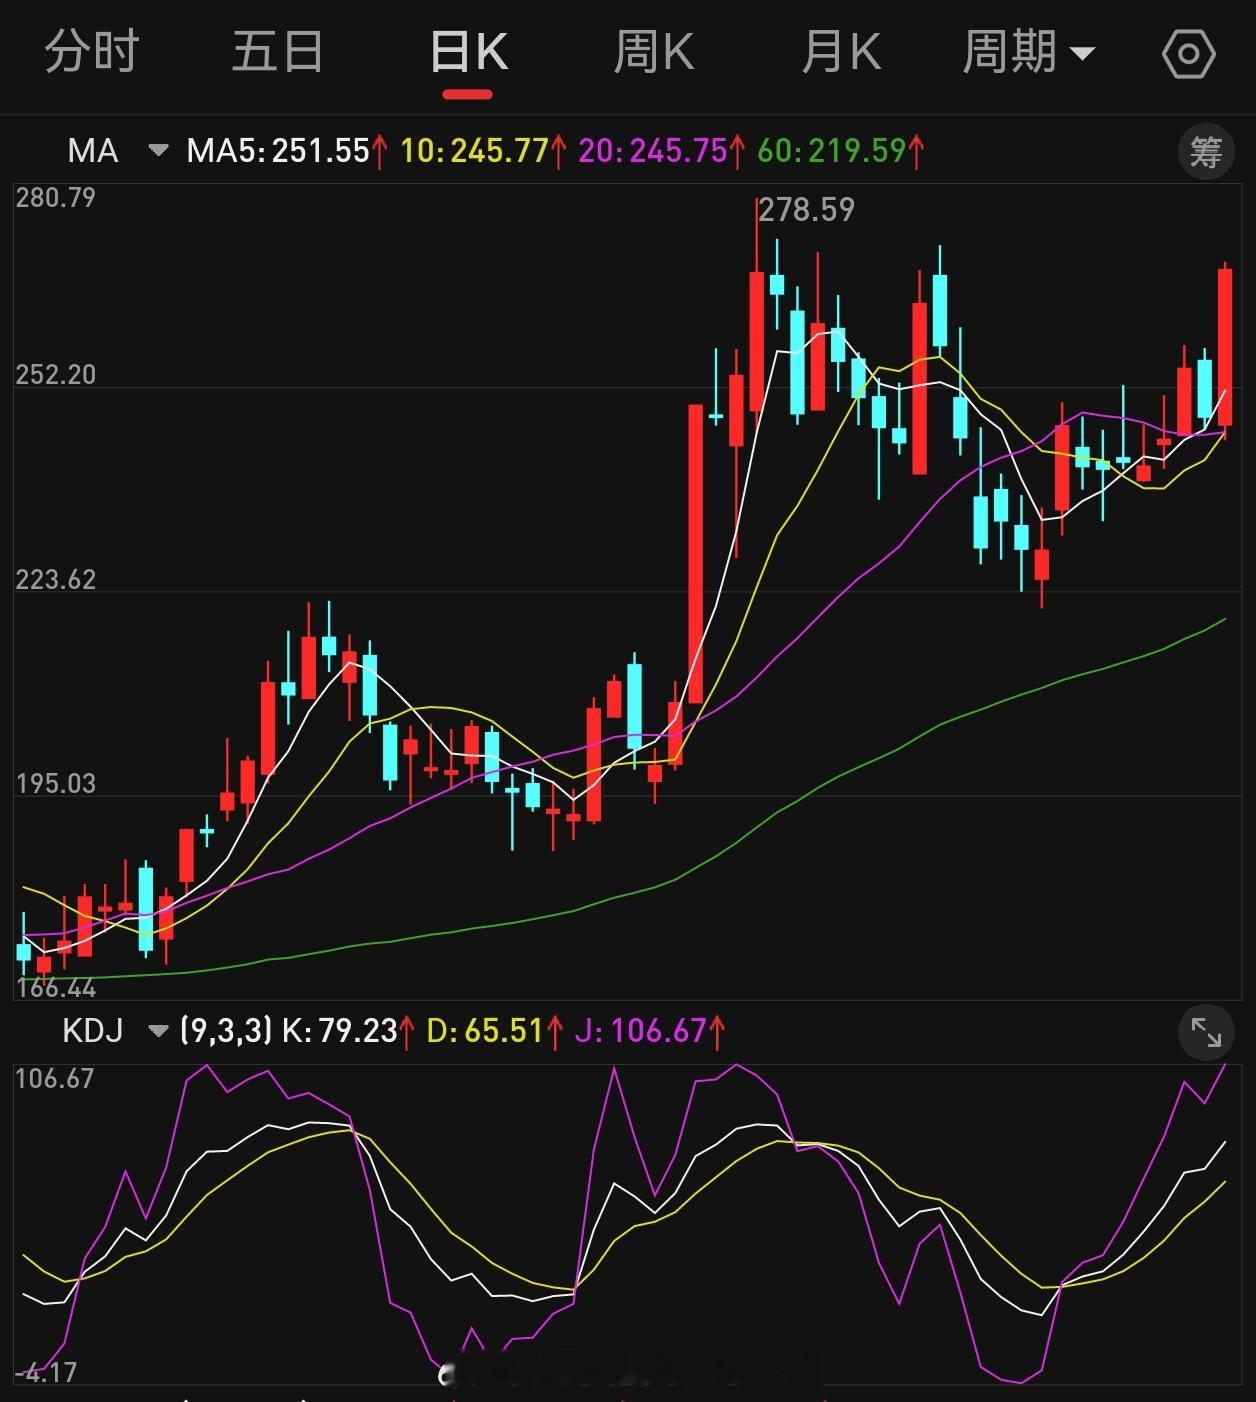Click the 106.67 KDJ axis label

tap(55, 1079)
